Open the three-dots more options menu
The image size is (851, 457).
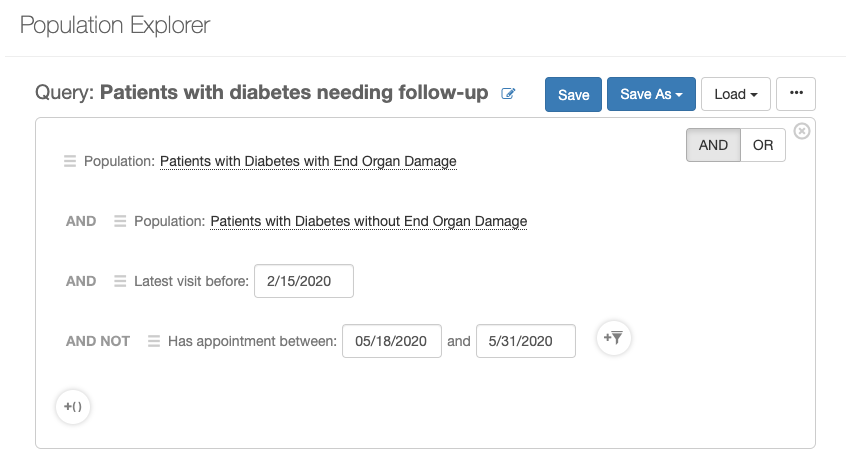(796, 94)
